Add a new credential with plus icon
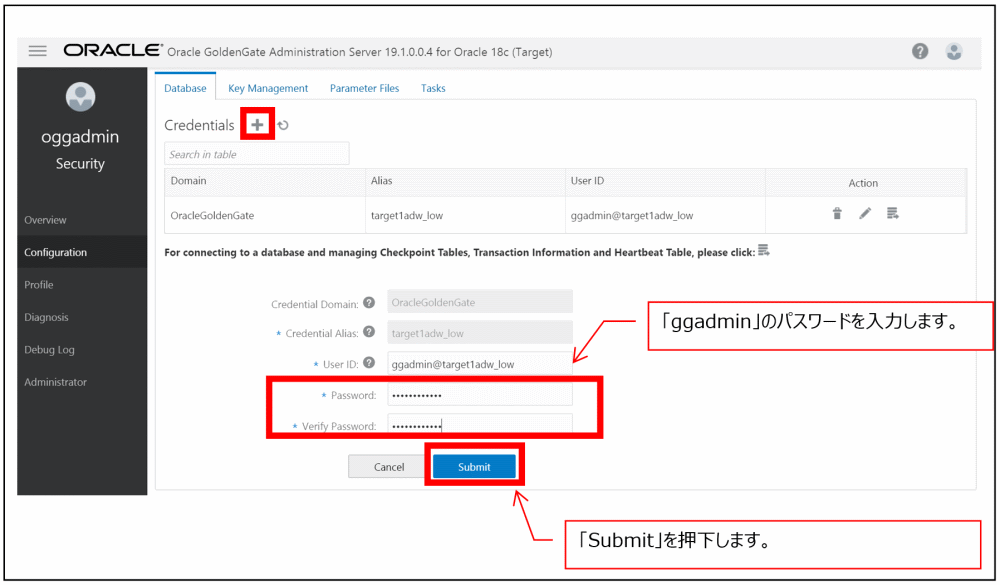 click(257, 124)
